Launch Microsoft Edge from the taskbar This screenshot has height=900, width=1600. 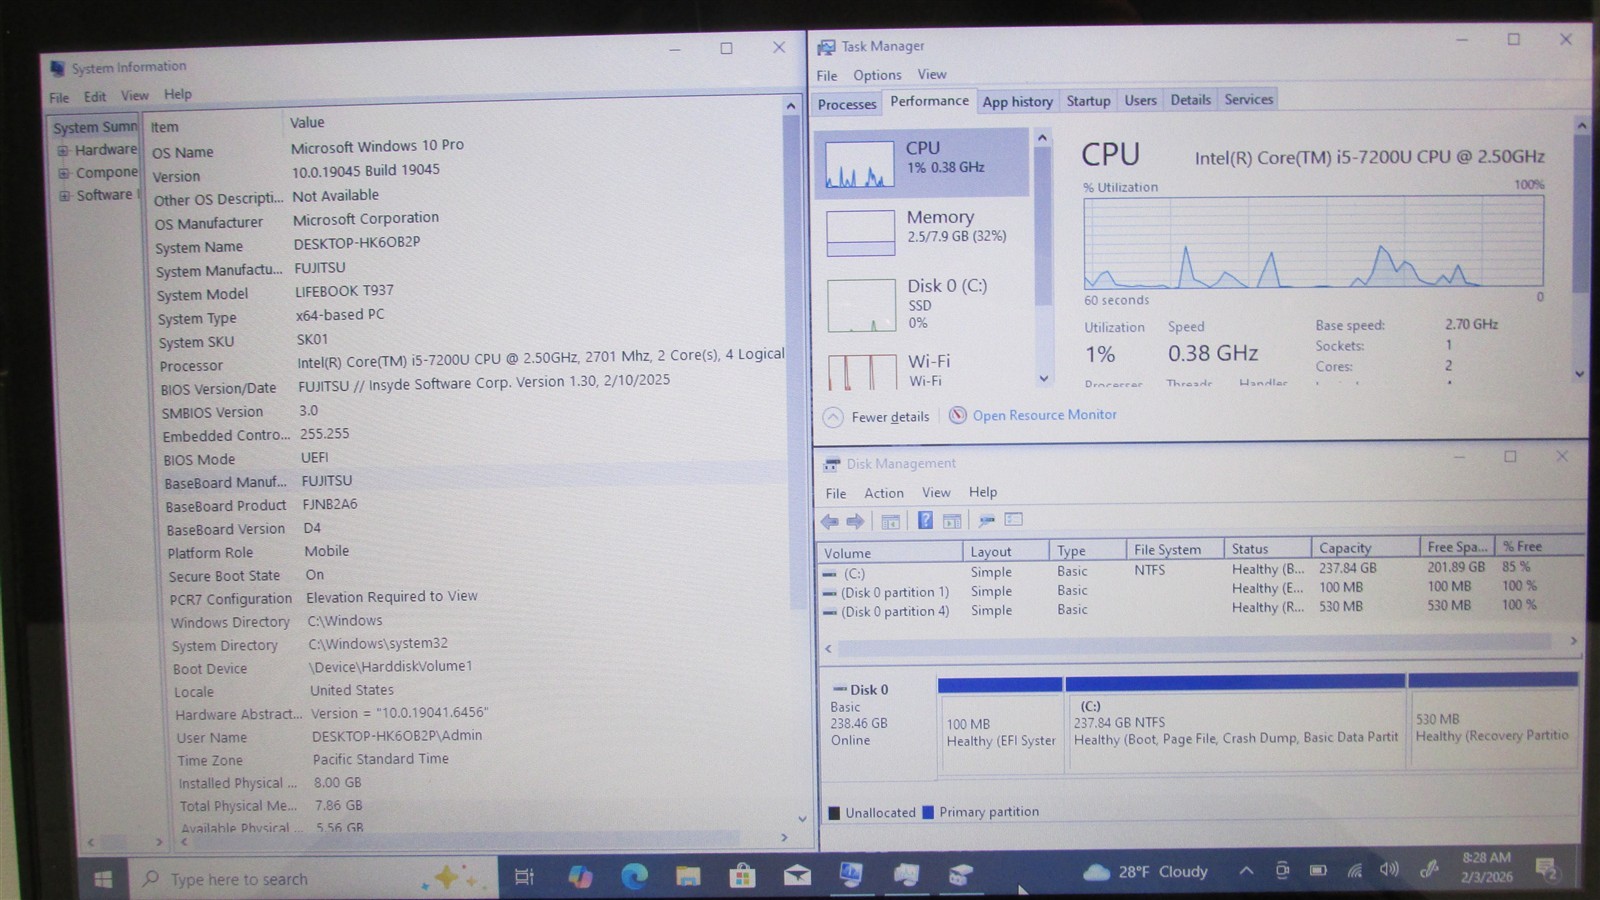[x=634, y=877]
